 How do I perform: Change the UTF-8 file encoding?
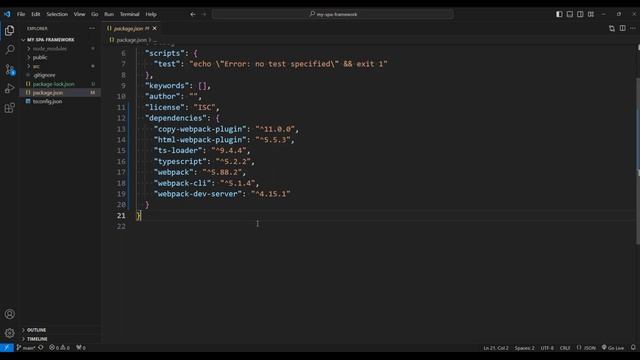click(547, 348)
